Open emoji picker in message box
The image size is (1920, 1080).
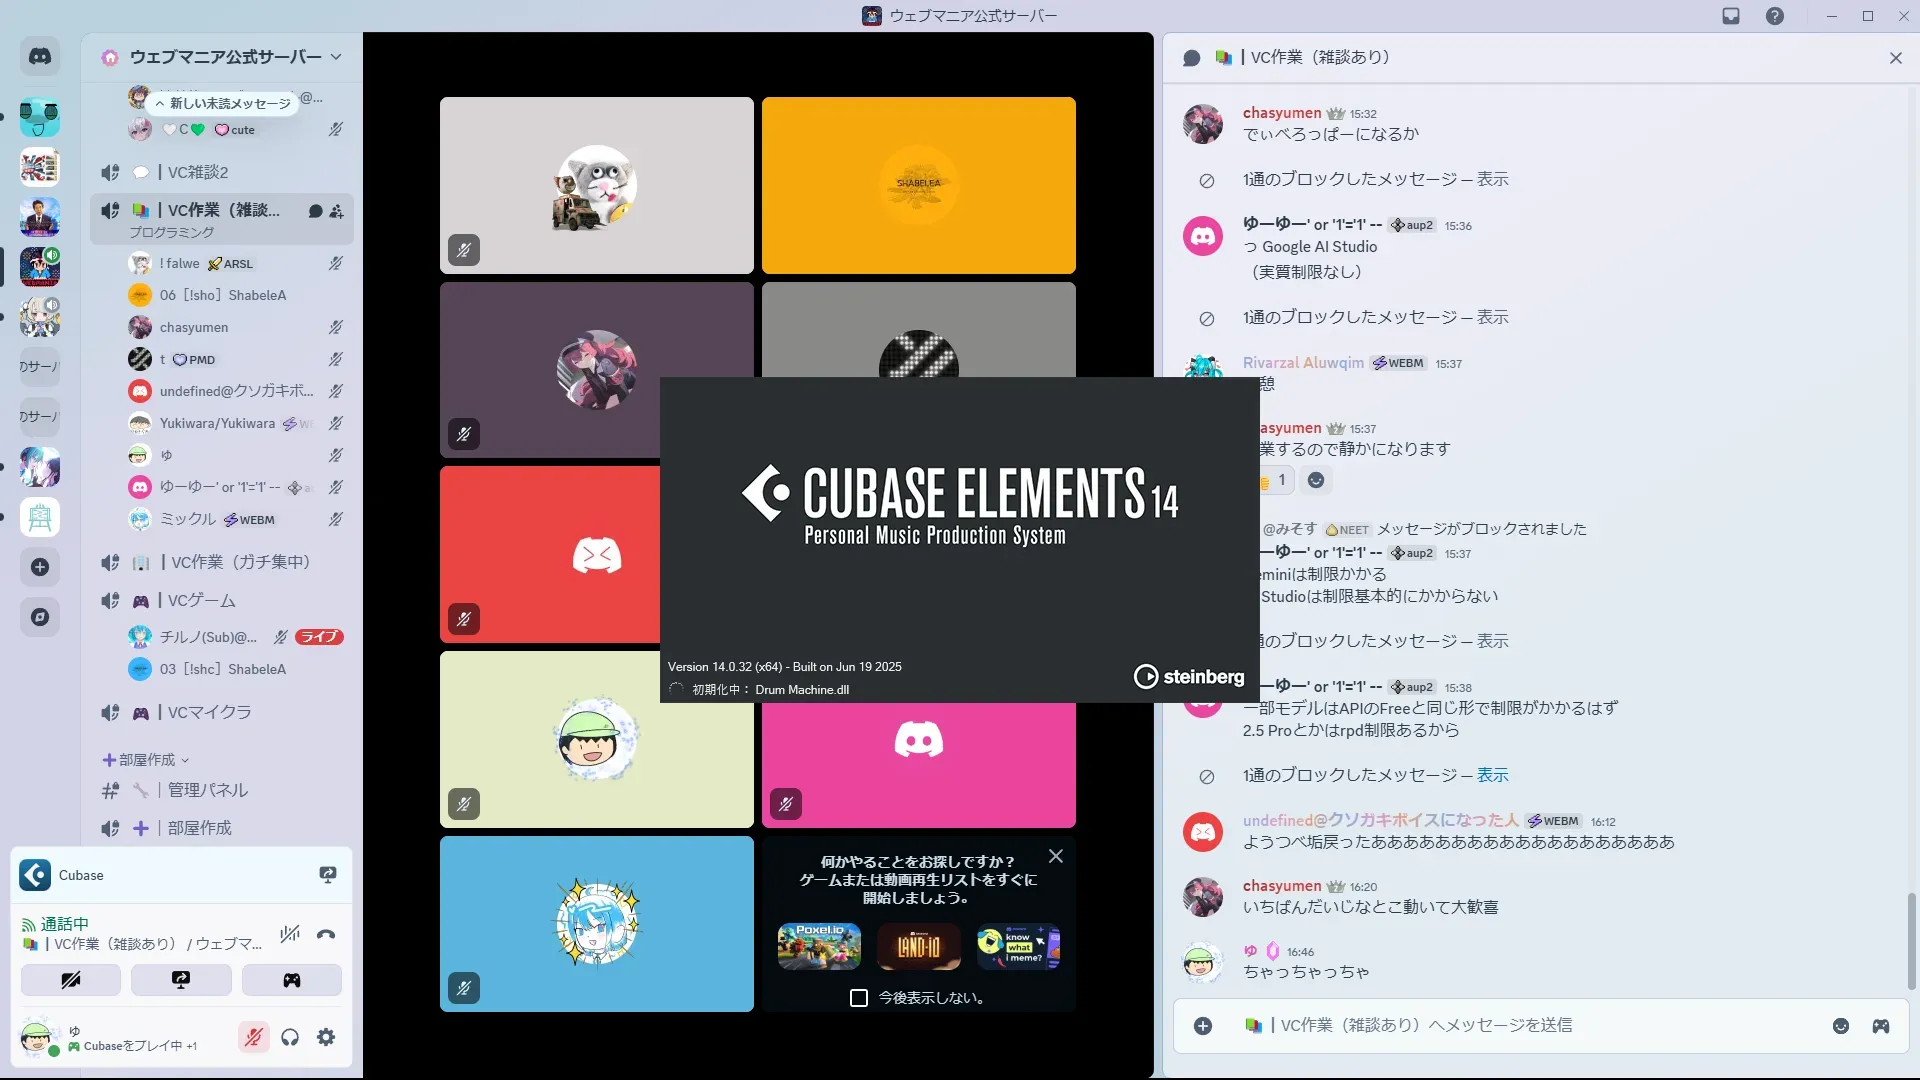(1841, 1026)
